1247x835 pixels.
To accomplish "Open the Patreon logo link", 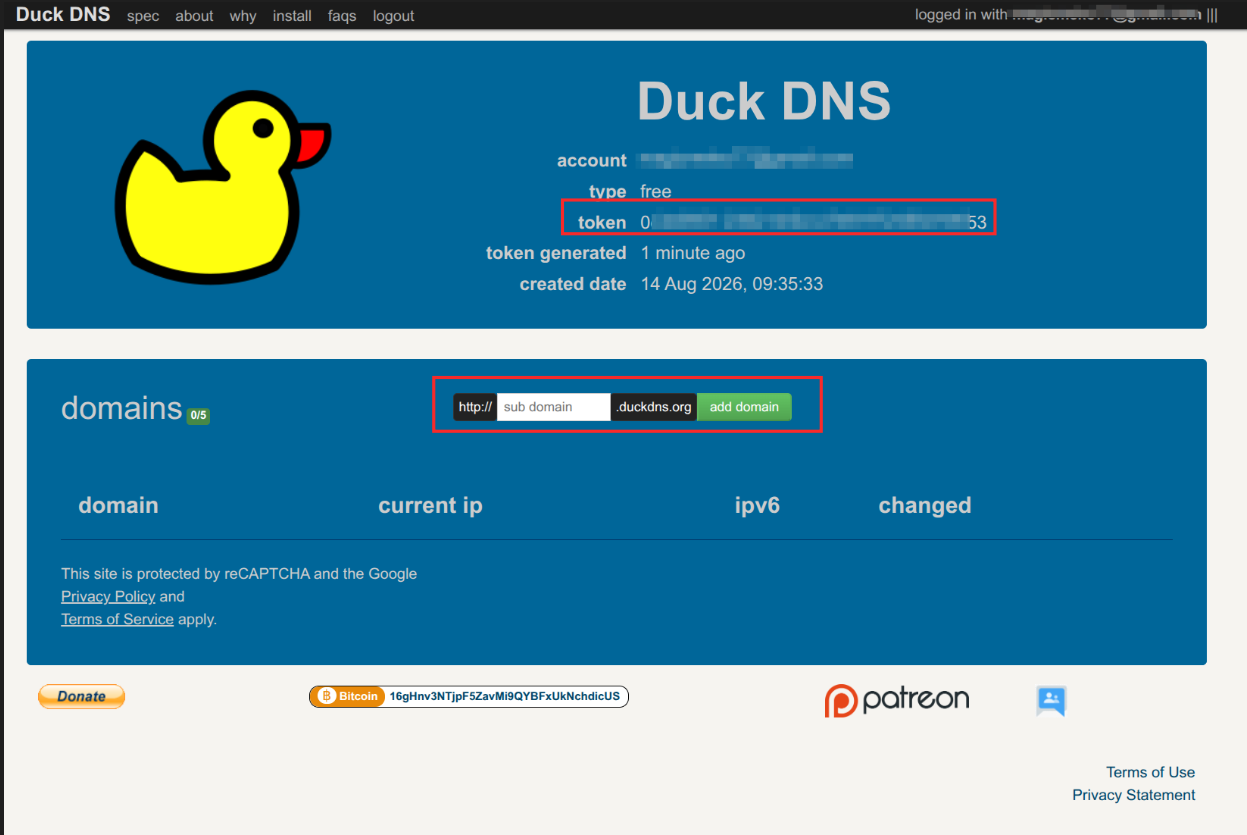I will point(896,700).
